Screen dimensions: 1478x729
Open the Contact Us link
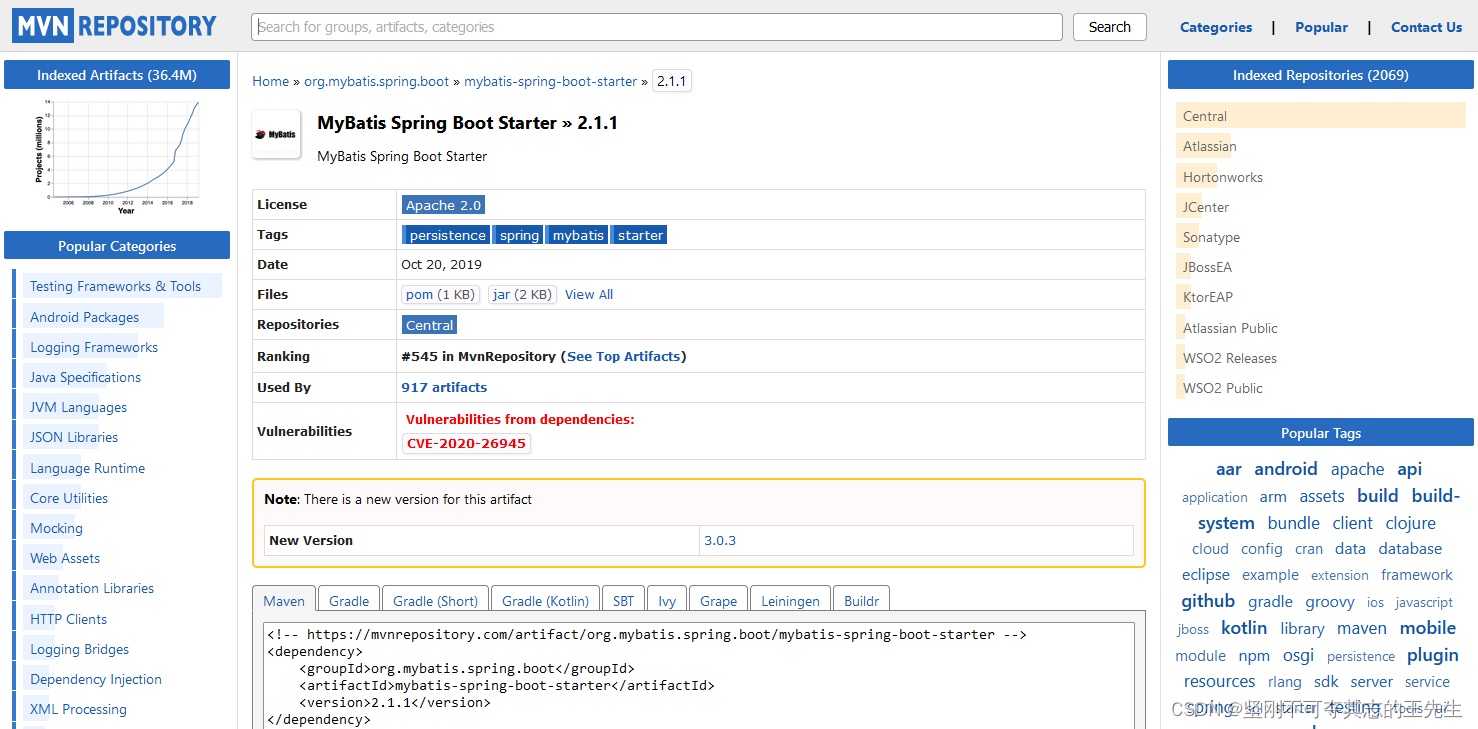1426,27
